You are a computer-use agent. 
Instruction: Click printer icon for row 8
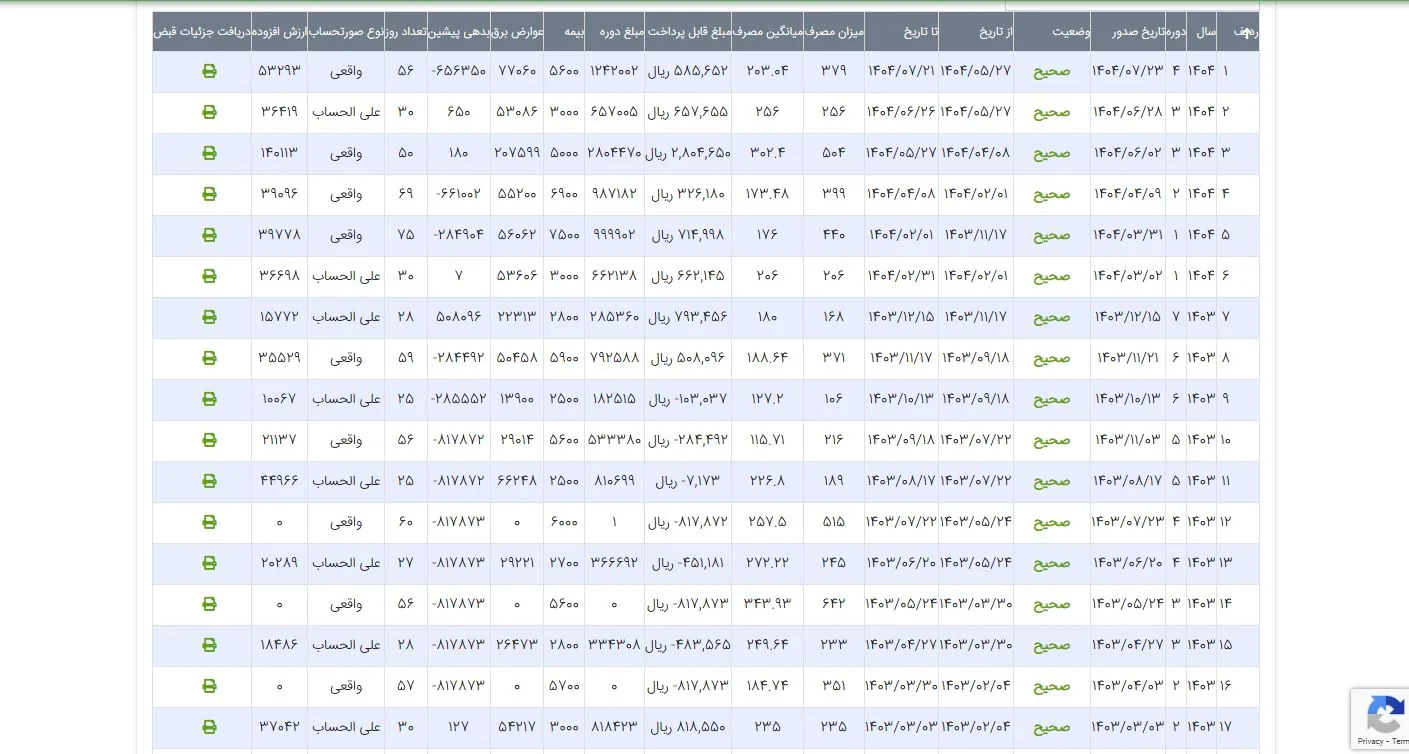coord(209,358)
